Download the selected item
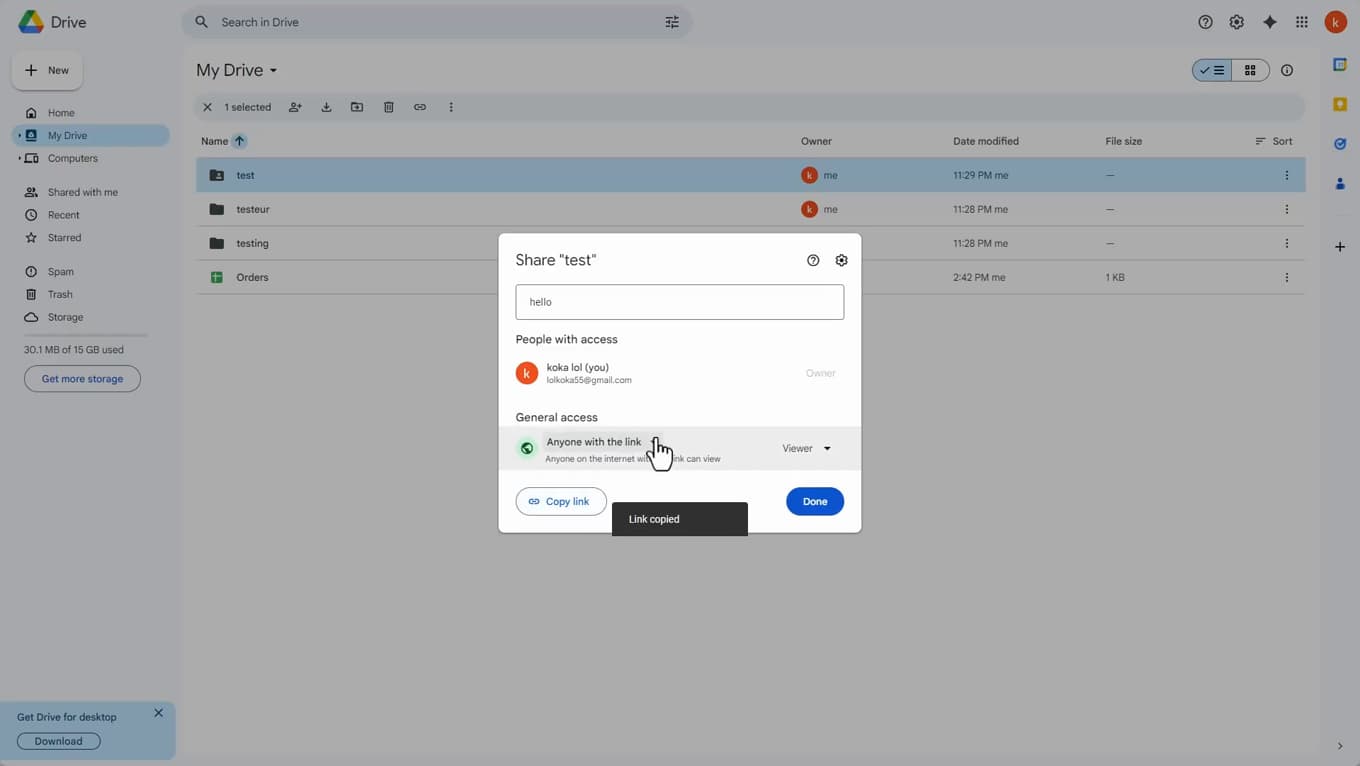The height and width of the screenshot is (766, 1360). click(326, 107)
